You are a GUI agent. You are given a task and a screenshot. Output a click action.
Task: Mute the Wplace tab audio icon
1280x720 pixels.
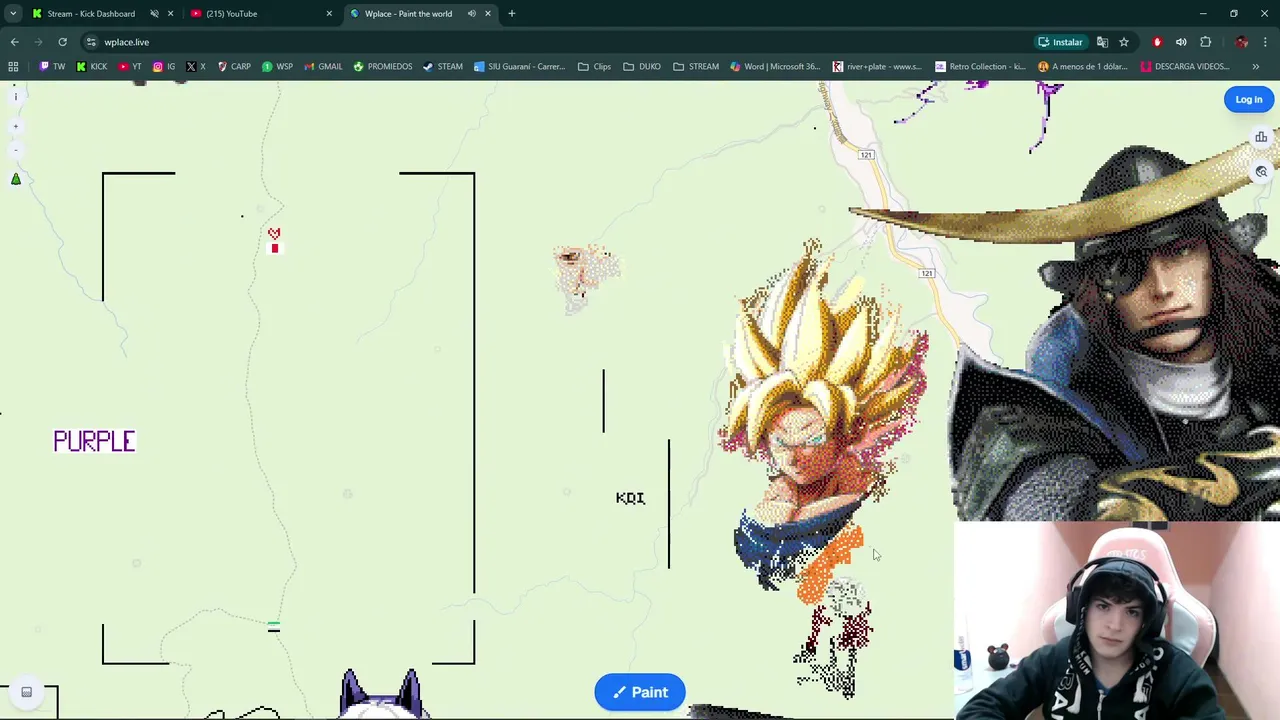pos(471,13)
